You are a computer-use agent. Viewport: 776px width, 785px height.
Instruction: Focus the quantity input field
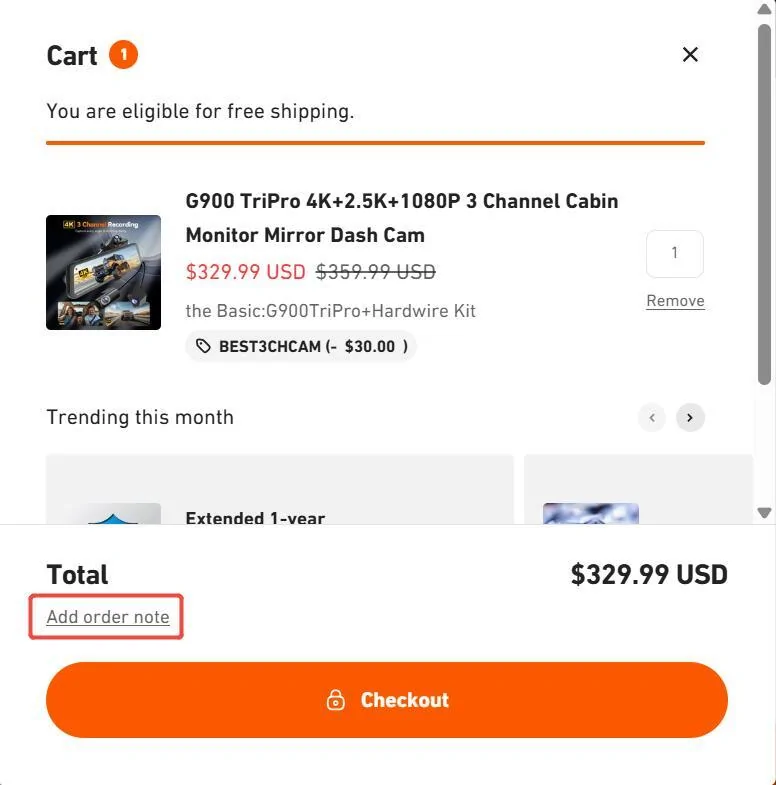tap(674, 253)
